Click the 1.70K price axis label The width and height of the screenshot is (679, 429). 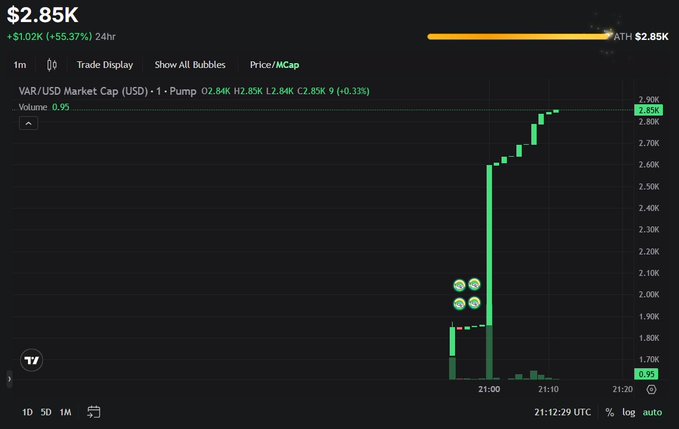coord(649,359)
